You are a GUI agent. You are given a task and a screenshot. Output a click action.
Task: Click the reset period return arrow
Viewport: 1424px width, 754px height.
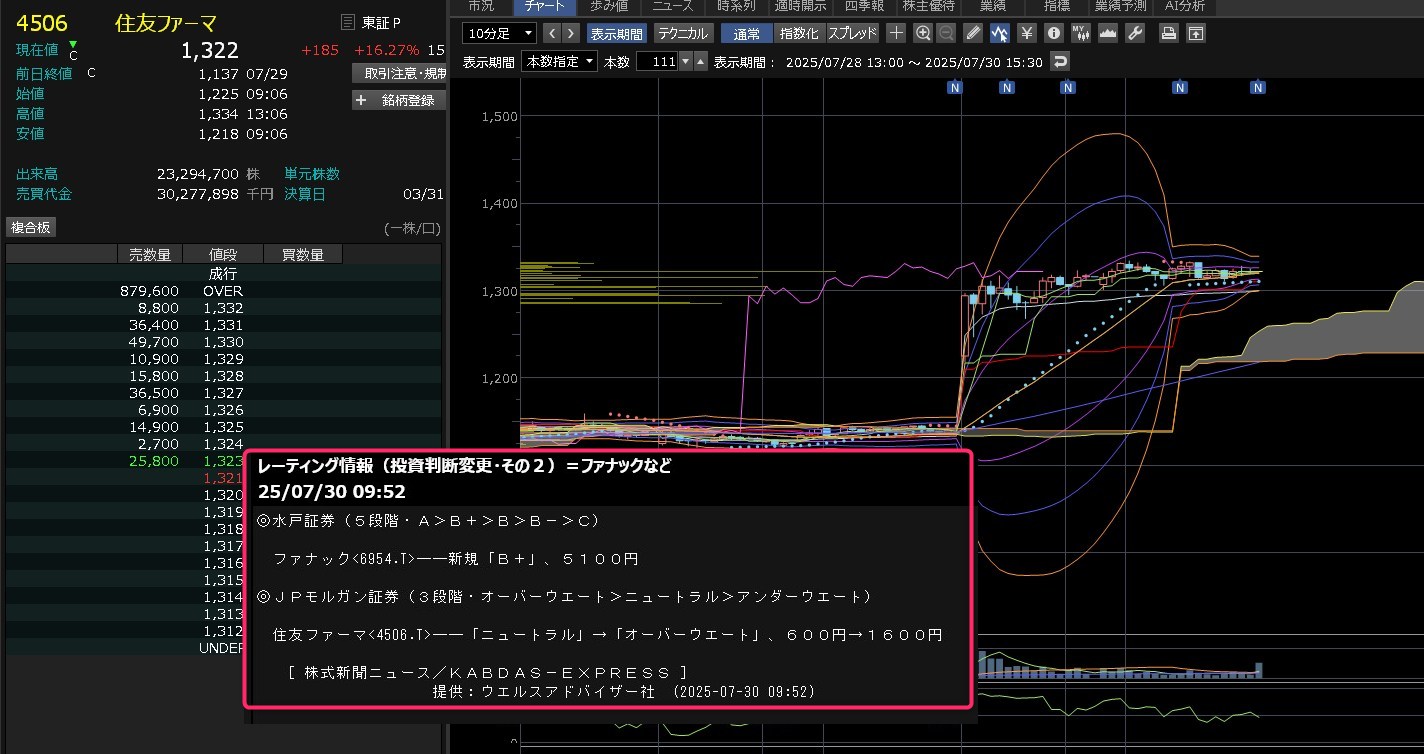pyautogui.click(x=1060, y=62)
